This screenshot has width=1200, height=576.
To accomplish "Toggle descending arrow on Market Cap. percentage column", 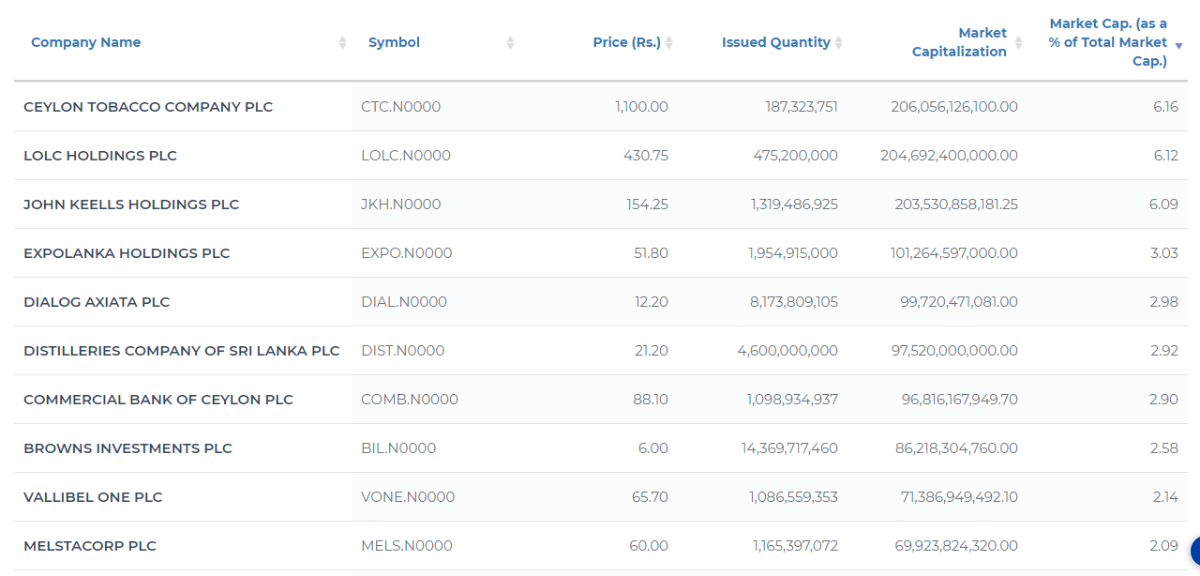I will click(1179, 46).
